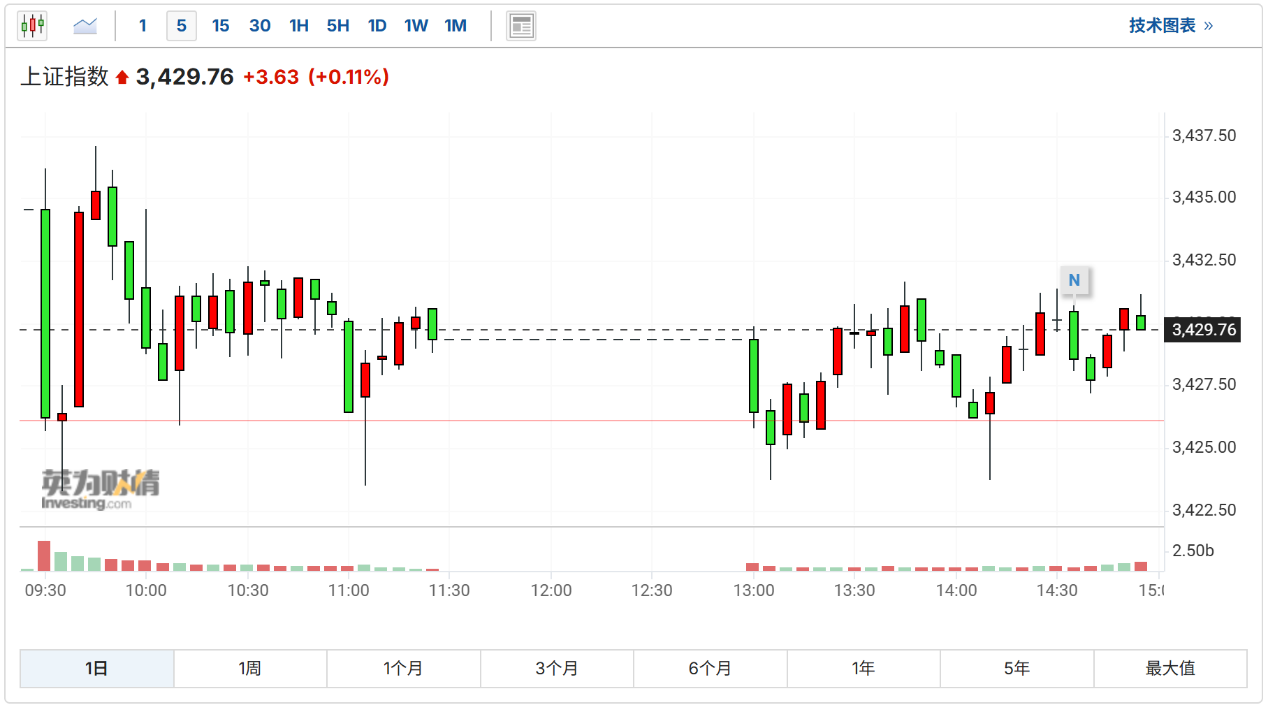Select the 最大值 range tab
Screen dimensions: 1268x712
tap(1171, 668)
